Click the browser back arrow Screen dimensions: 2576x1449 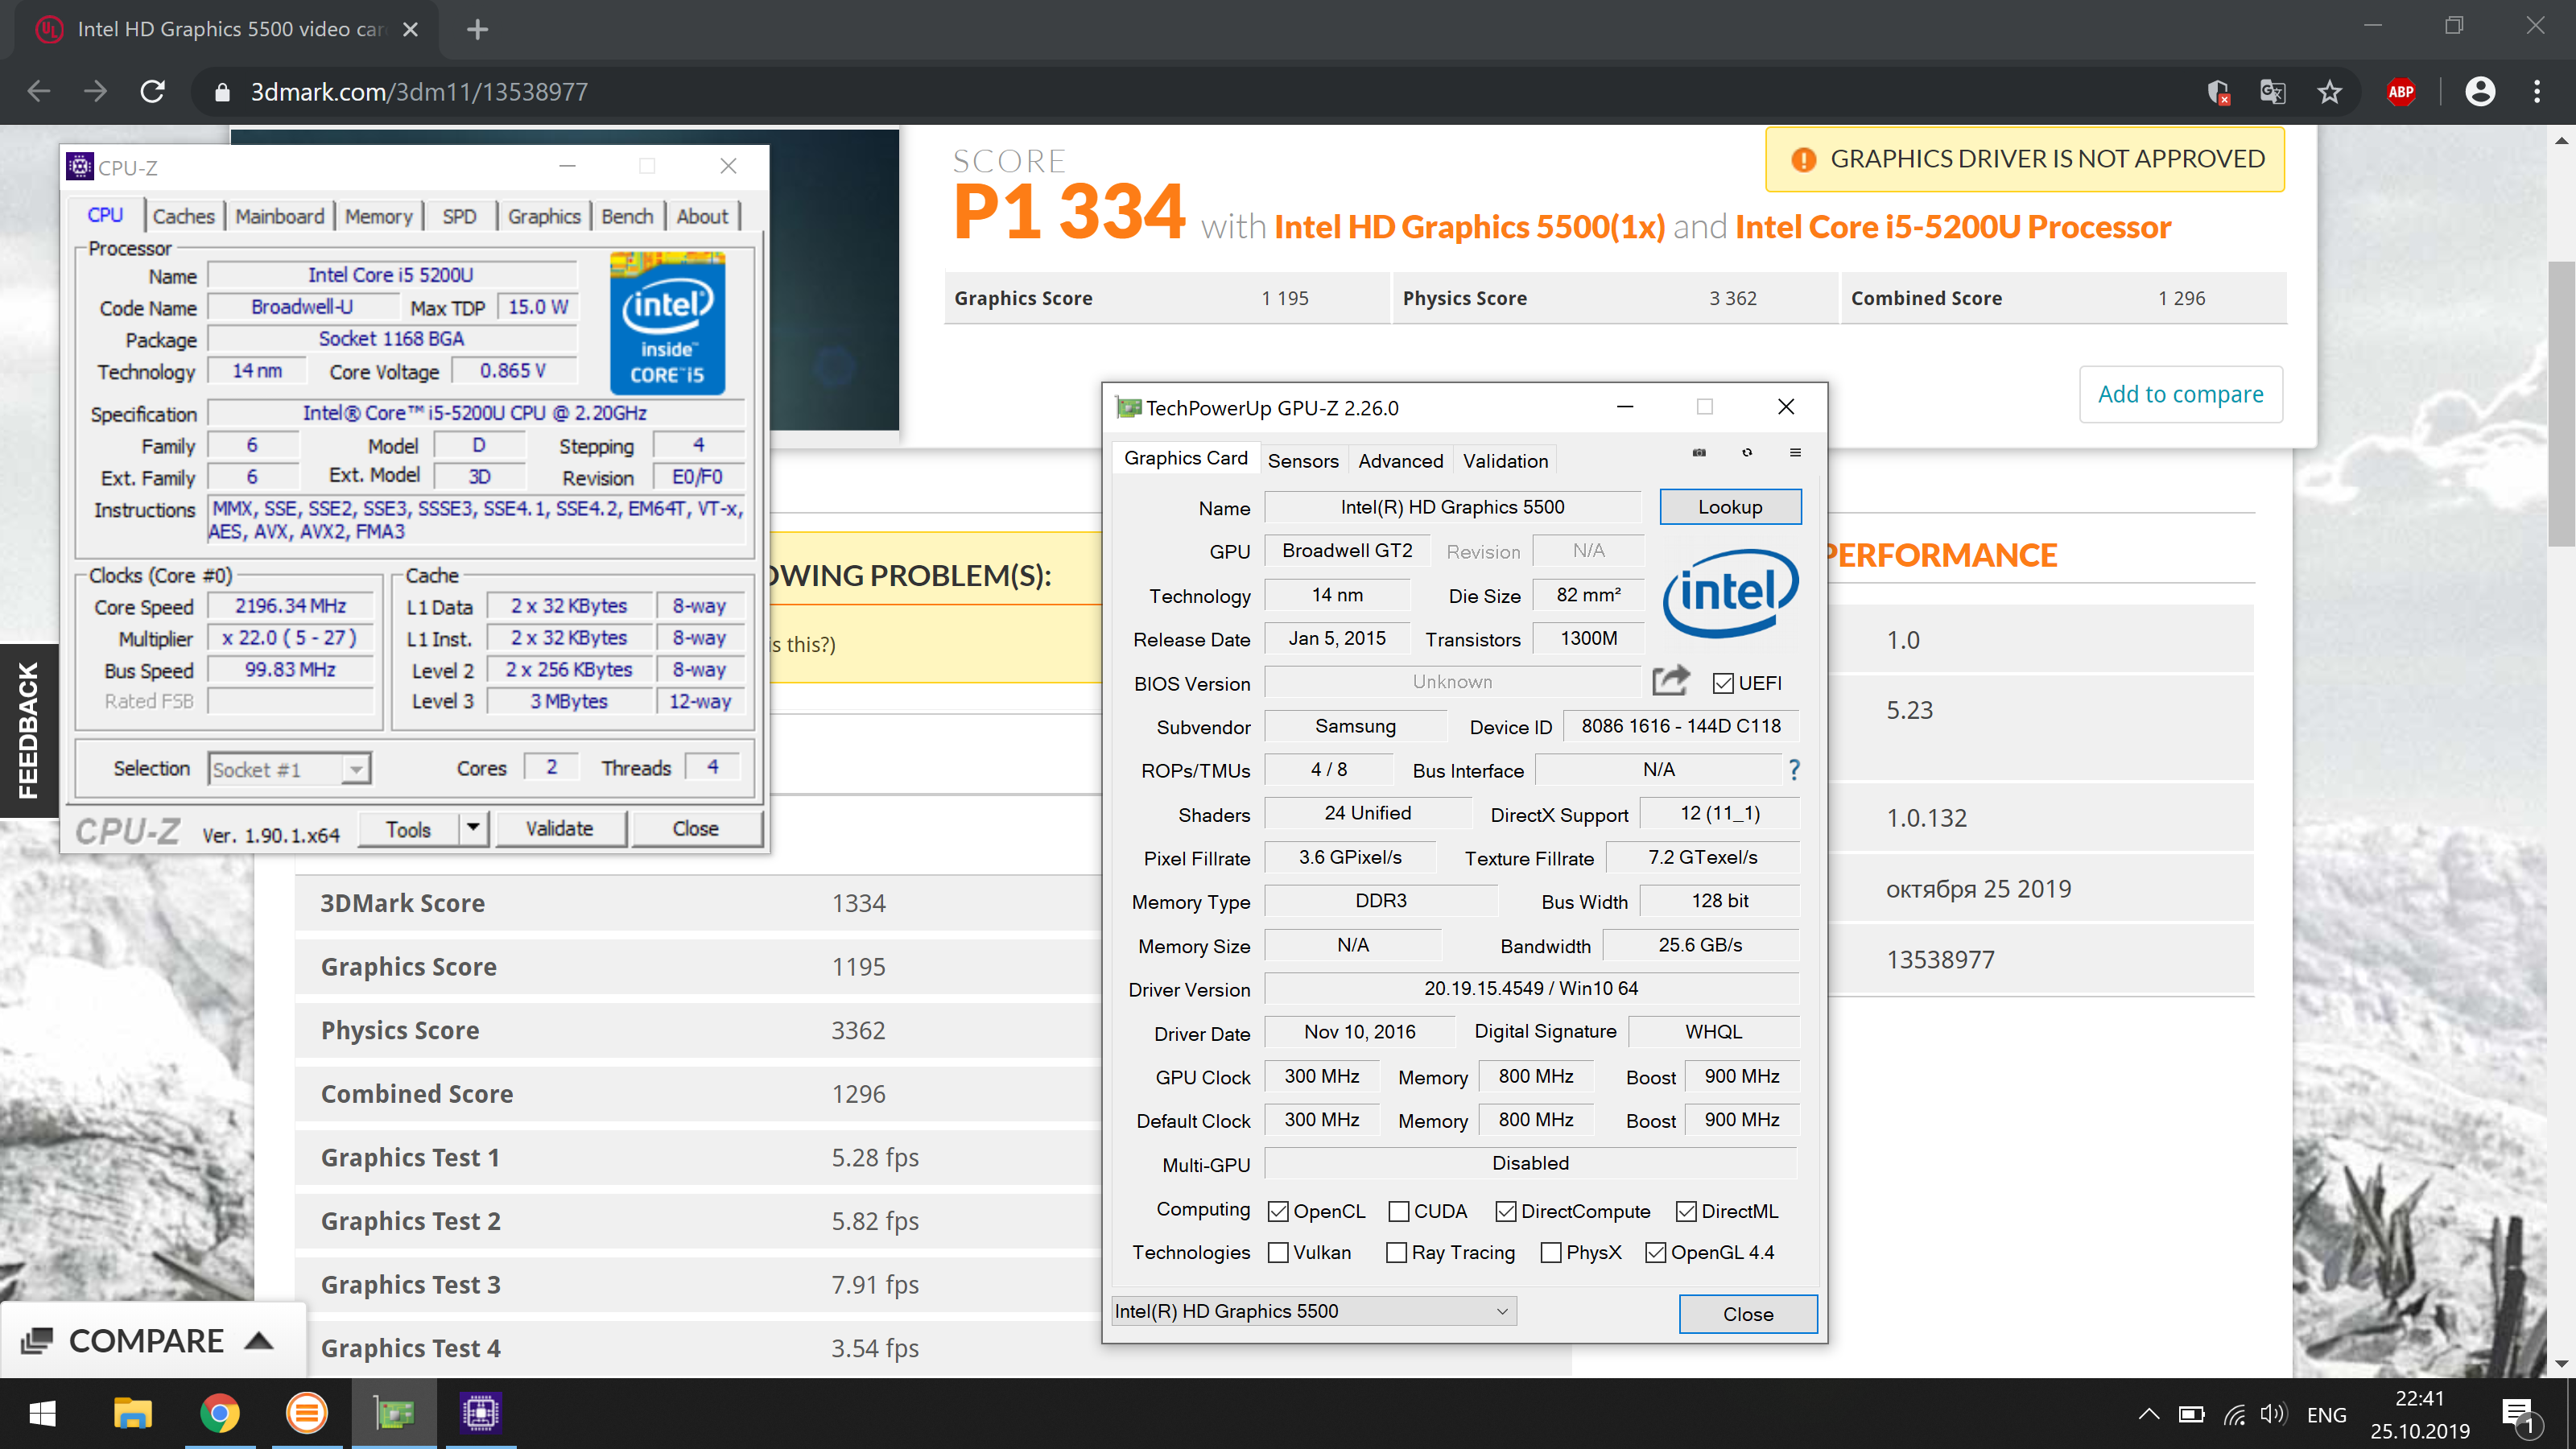pos(39,92)
